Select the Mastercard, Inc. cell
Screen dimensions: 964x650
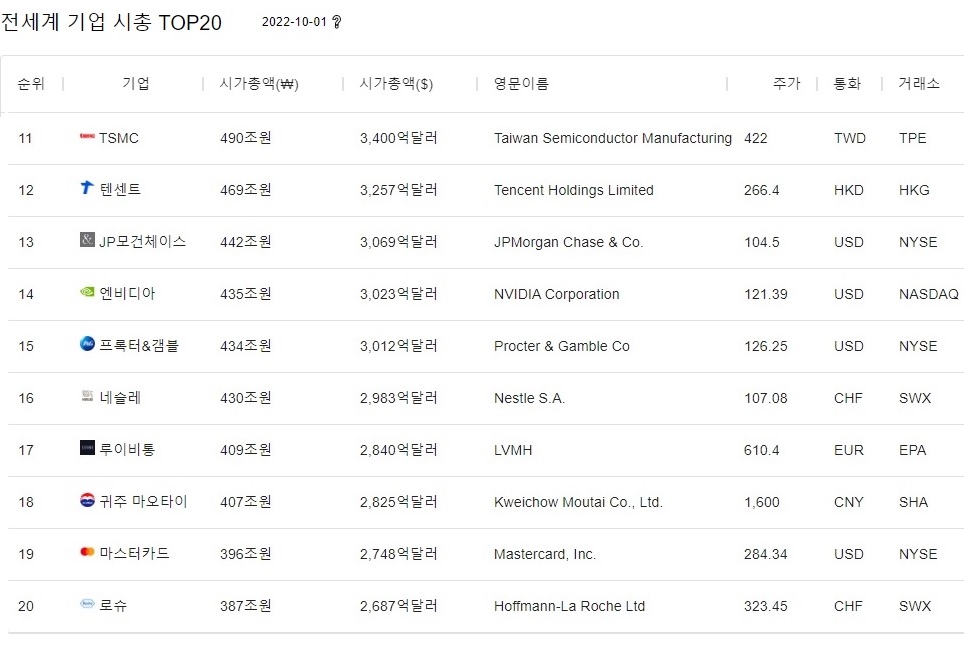545,555
